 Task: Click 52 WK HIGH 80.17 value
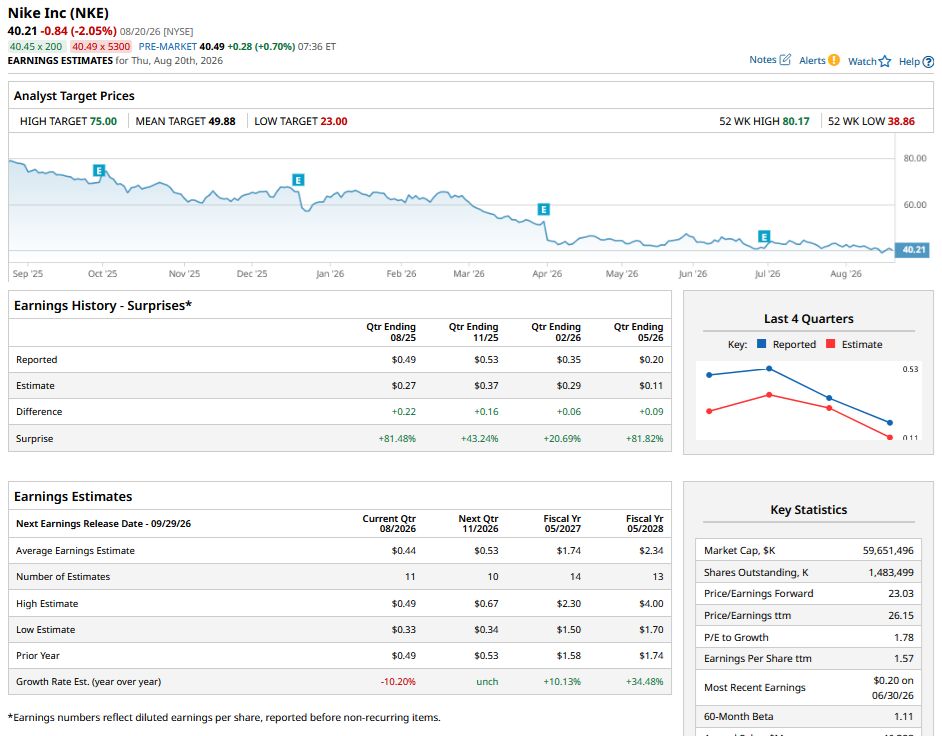click(x=796, y=121)
